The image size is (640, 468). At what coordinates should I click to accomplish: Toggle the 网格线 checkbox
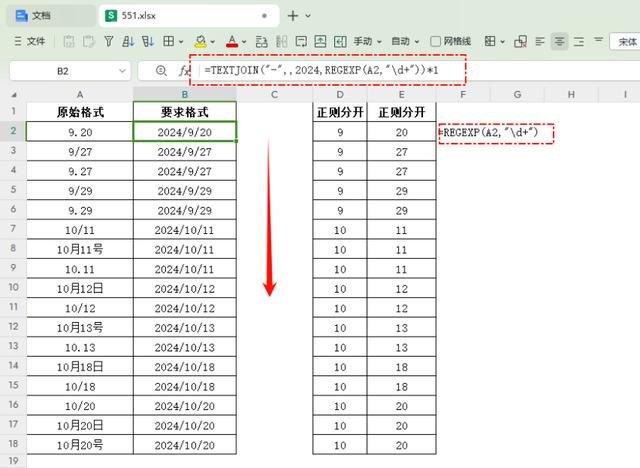436,41
